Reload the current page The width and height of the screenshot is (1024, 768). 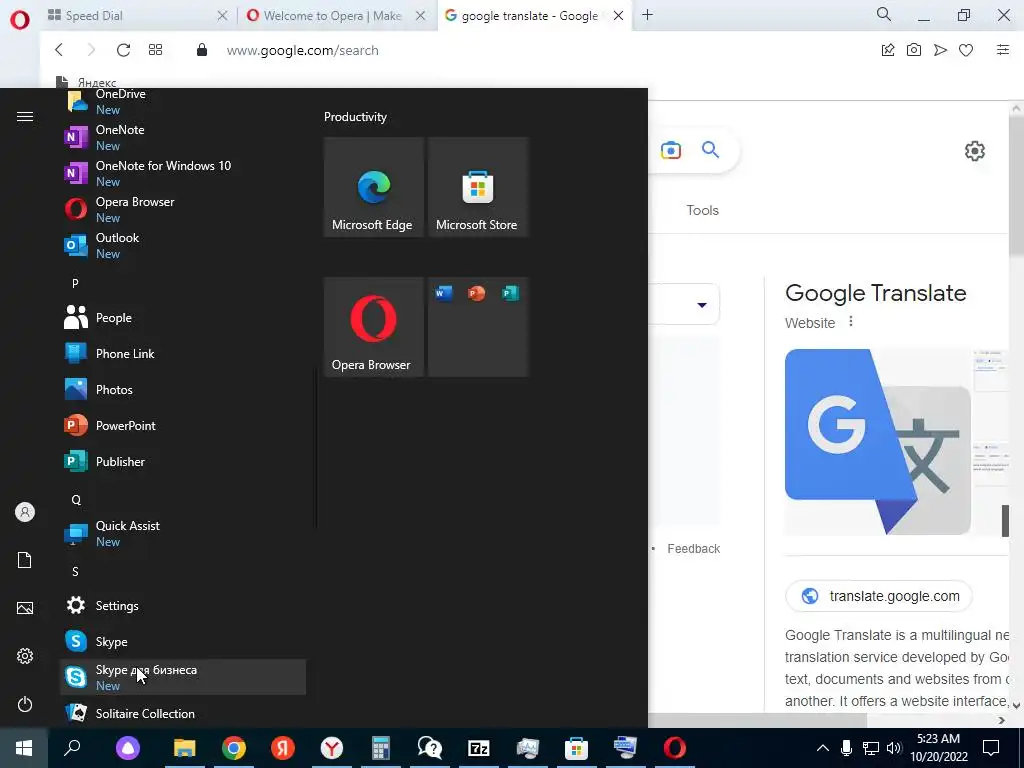click(123, 50)
